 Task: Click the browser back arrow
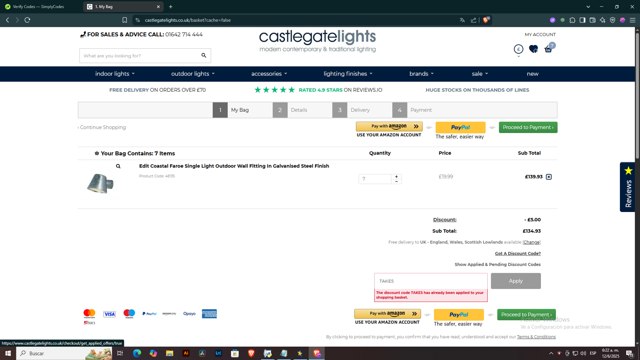(x=7, y=20)
